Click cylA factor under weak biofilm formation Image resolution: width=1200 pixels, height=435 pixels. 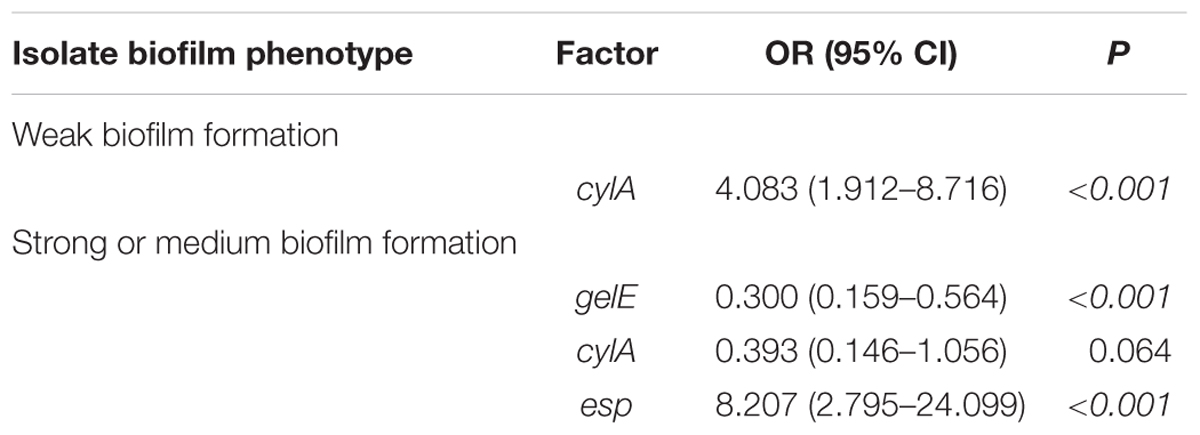pos(607,188)
